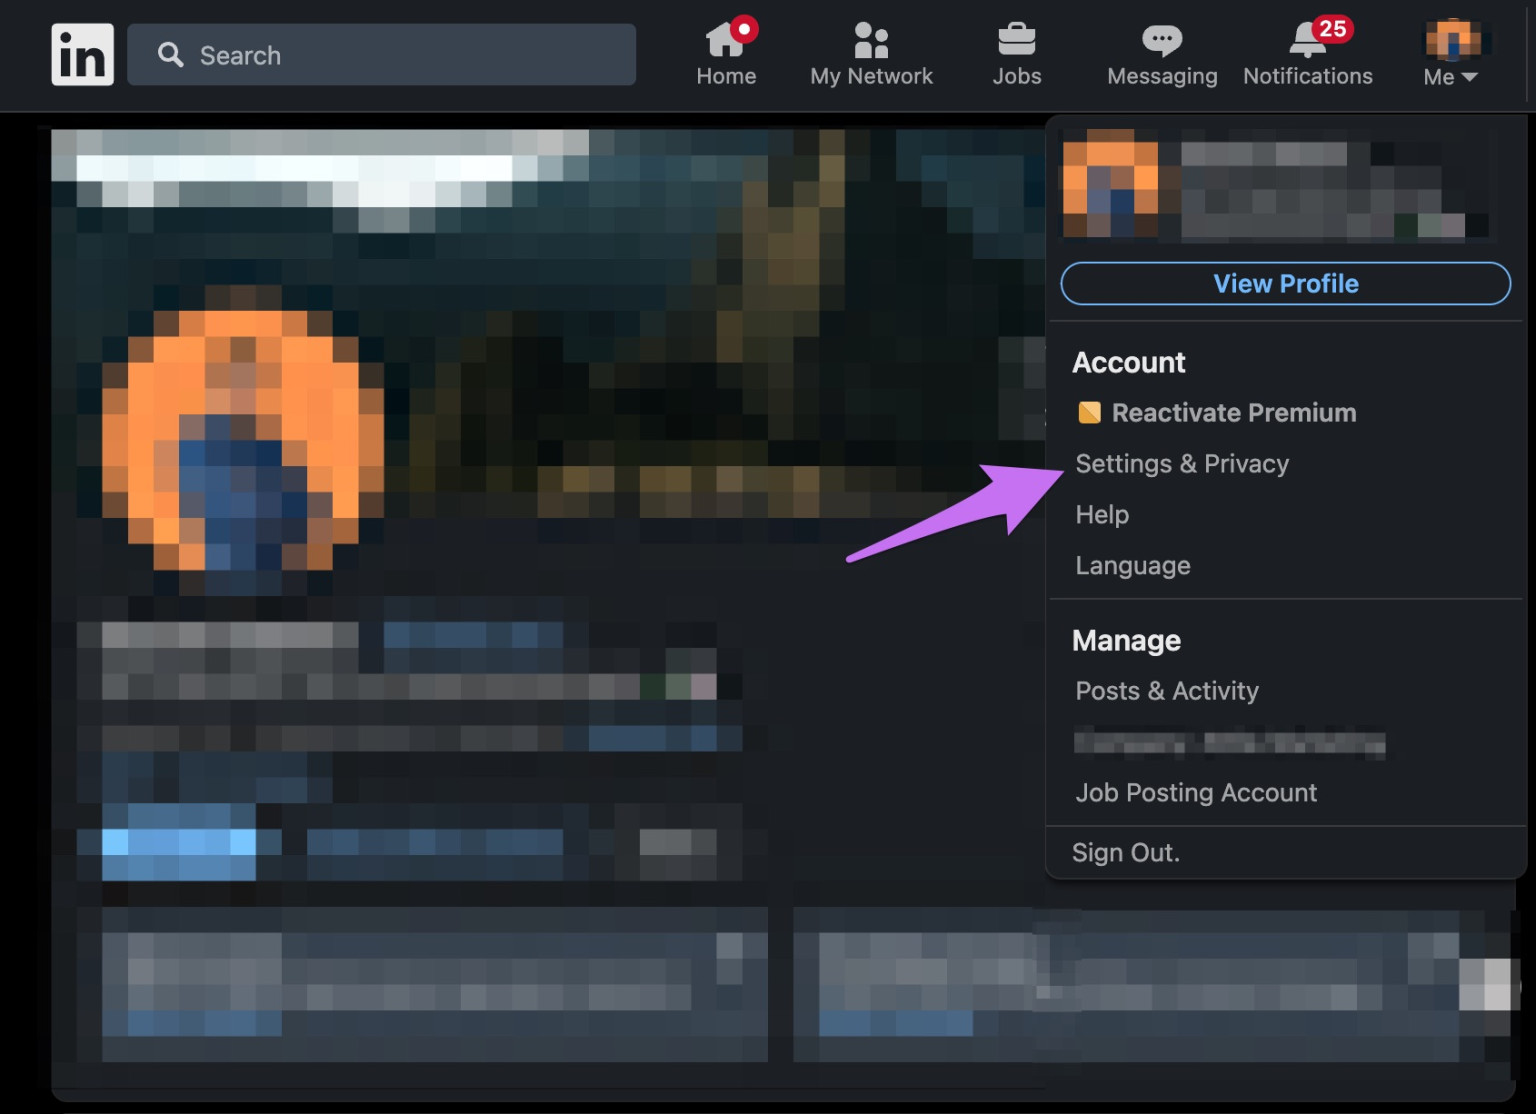Viewport: 1536px width, 1114px height.
Task: Click the Jobs briefcase icon
Action: 1016,40
